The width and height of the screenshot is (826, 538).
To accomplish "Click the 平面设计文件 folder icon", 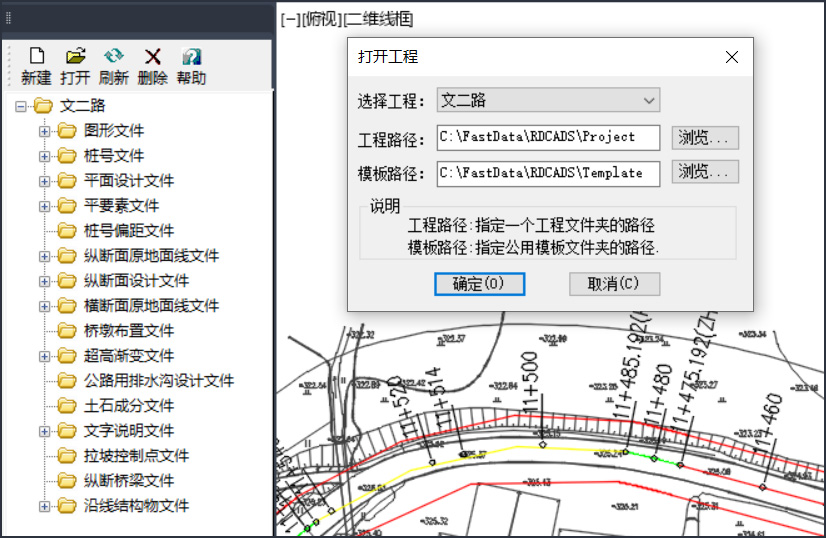I will 67,180.
